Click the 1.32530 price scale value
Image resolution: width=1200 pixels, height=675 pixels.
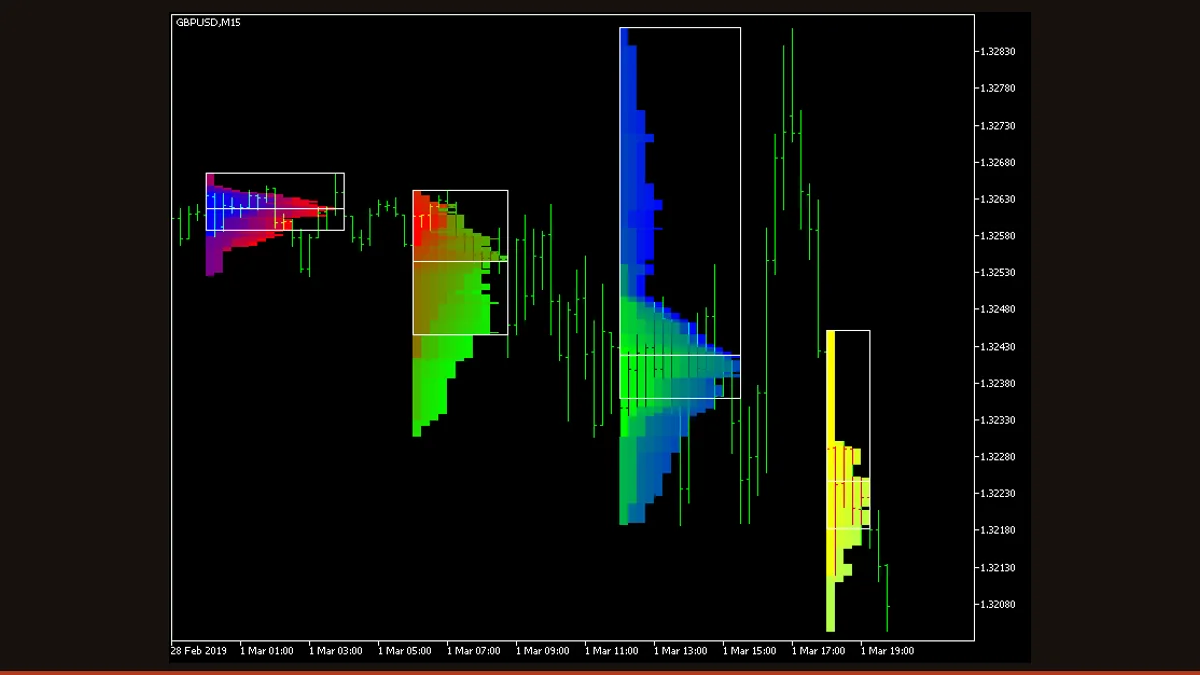(x=997, y=273)
